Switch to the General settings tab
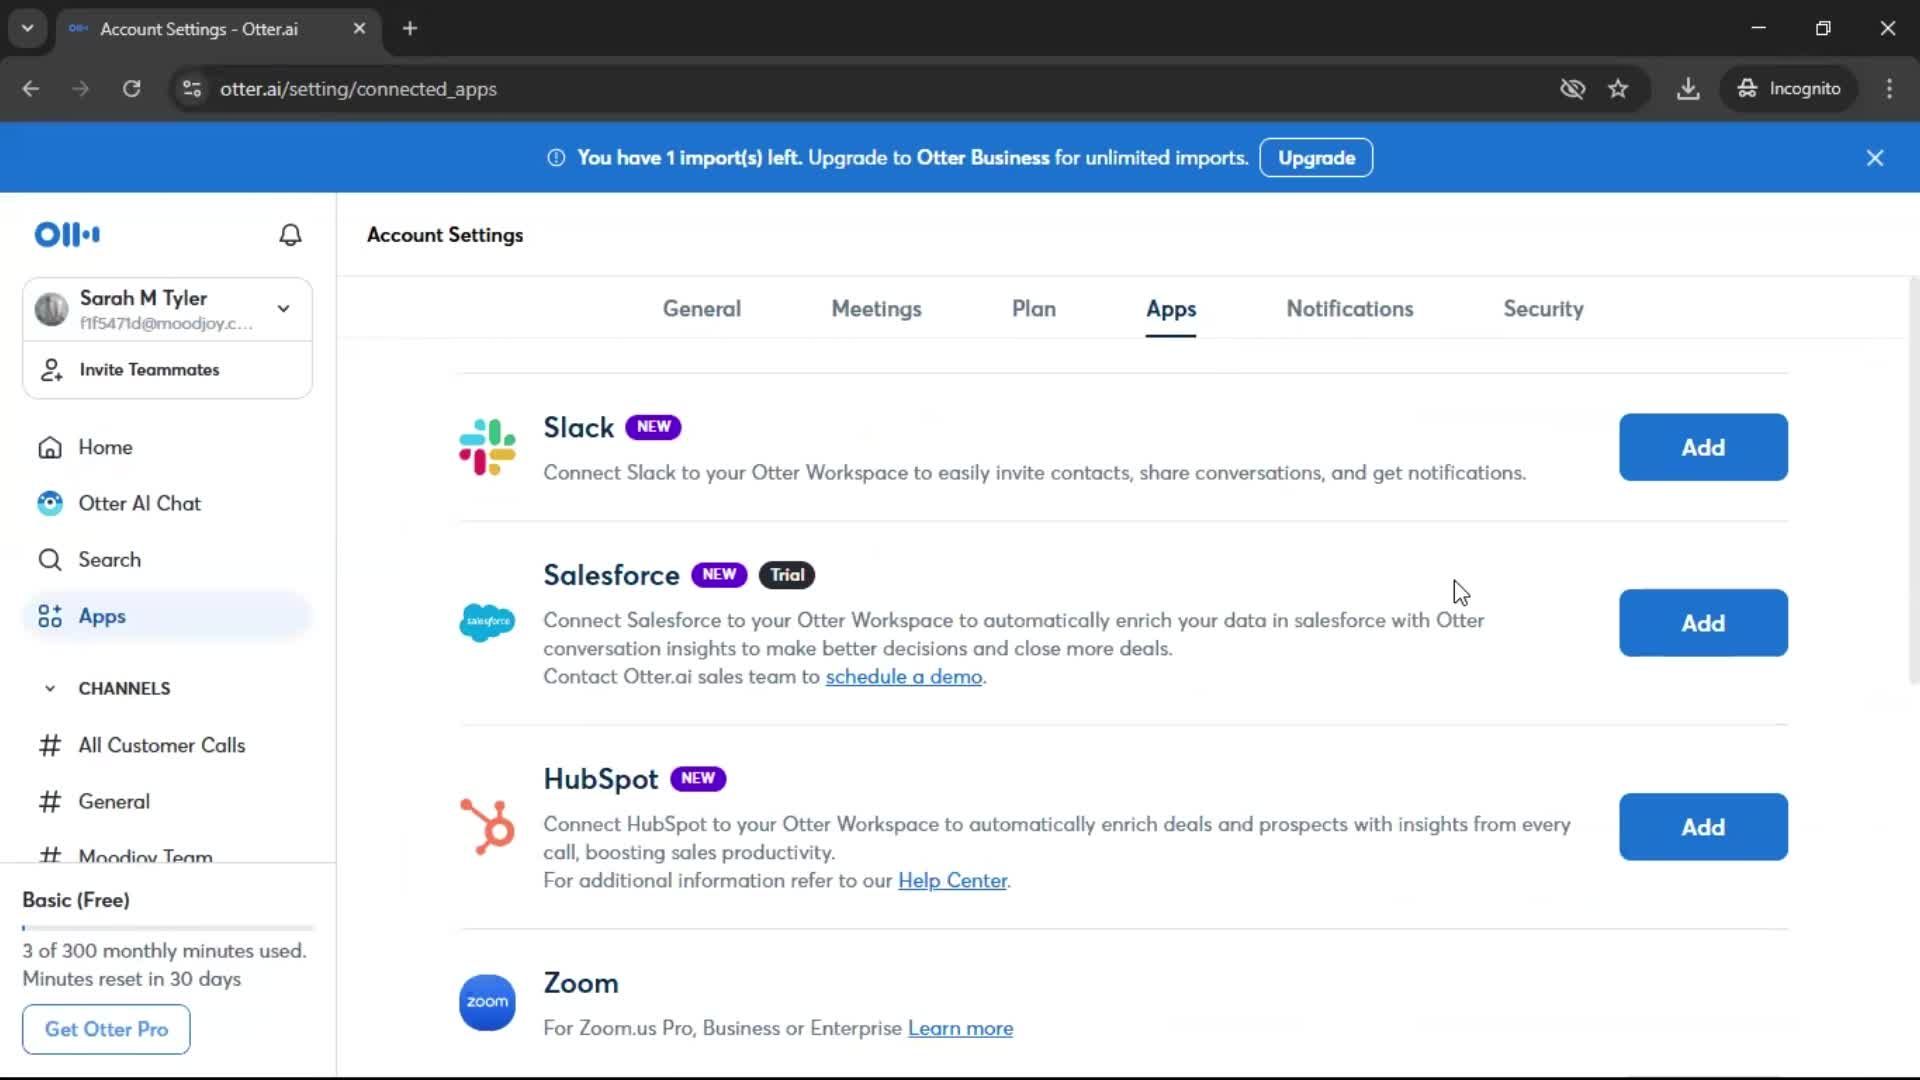The height and width of the screenshot is (1080, 1920). point(701,309)
